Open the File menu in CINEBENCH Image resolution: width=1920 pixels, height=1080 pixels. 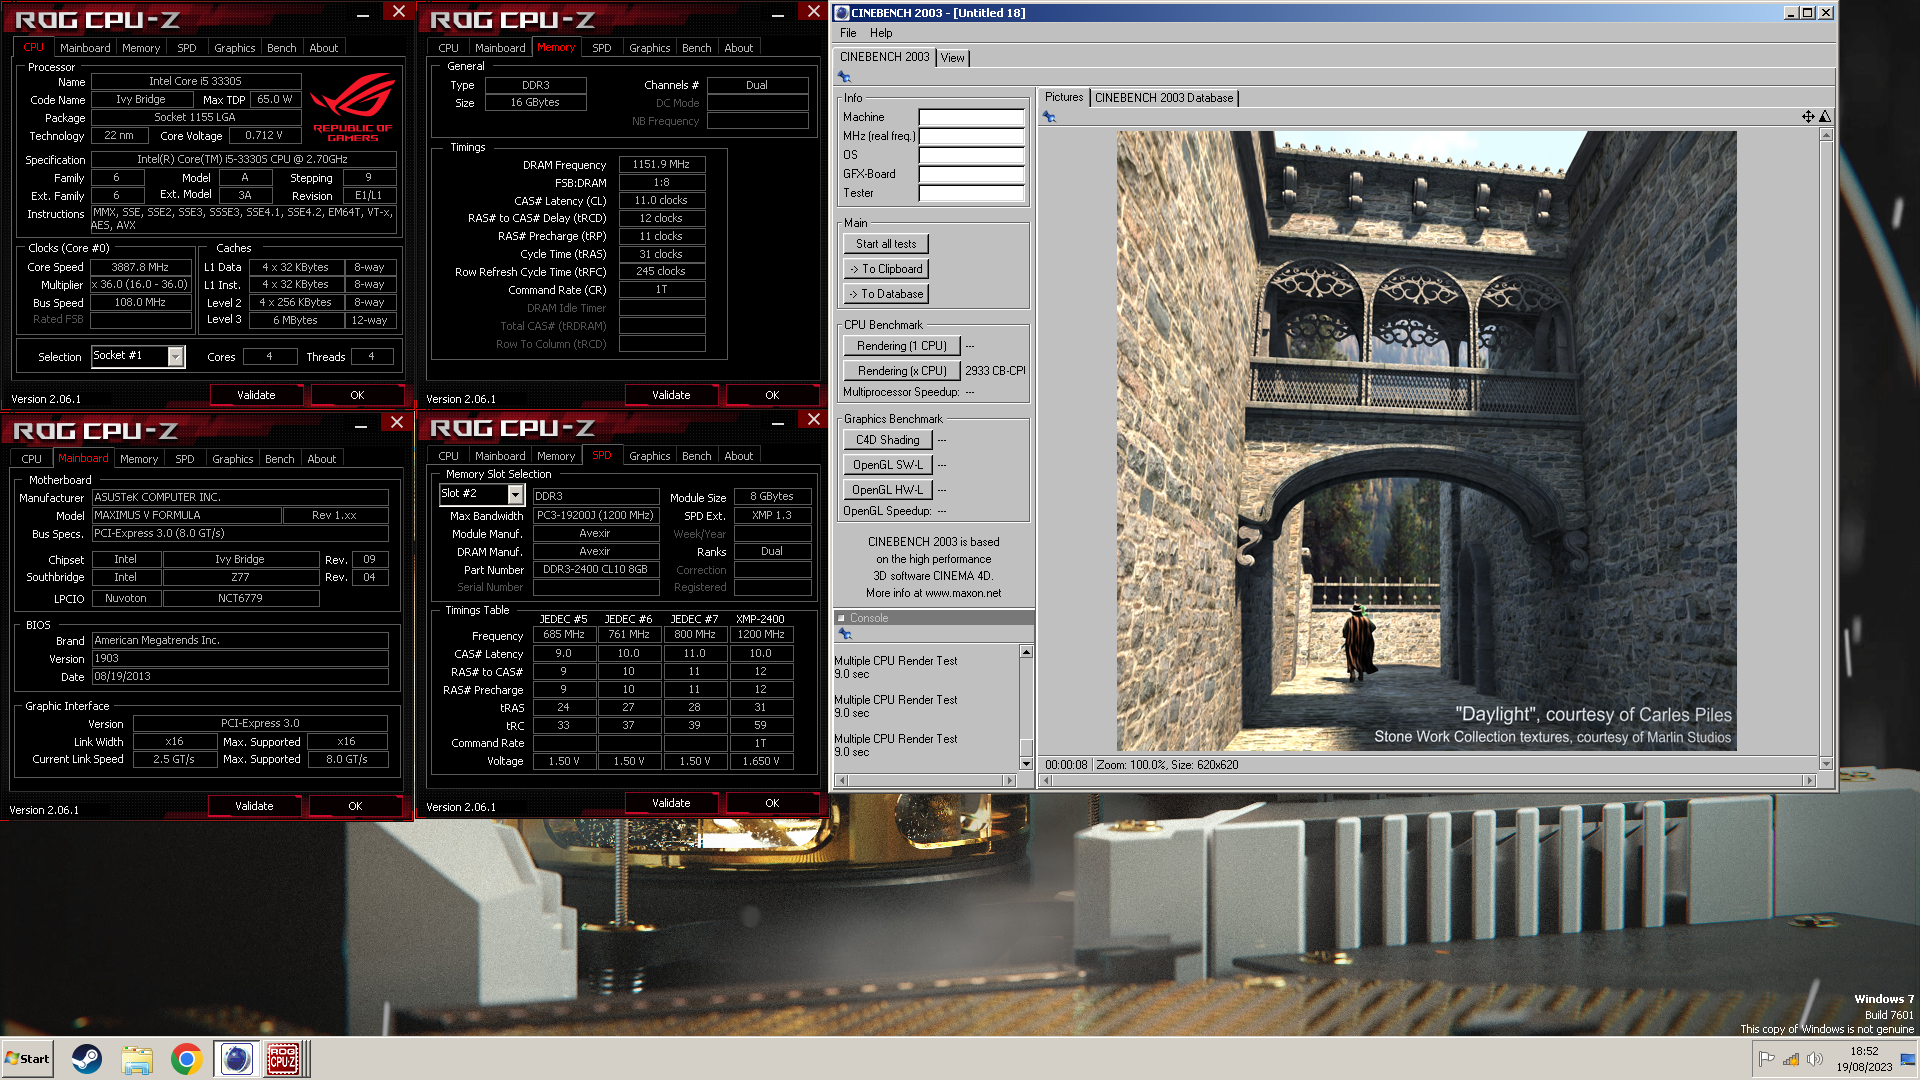click(848, 33)
